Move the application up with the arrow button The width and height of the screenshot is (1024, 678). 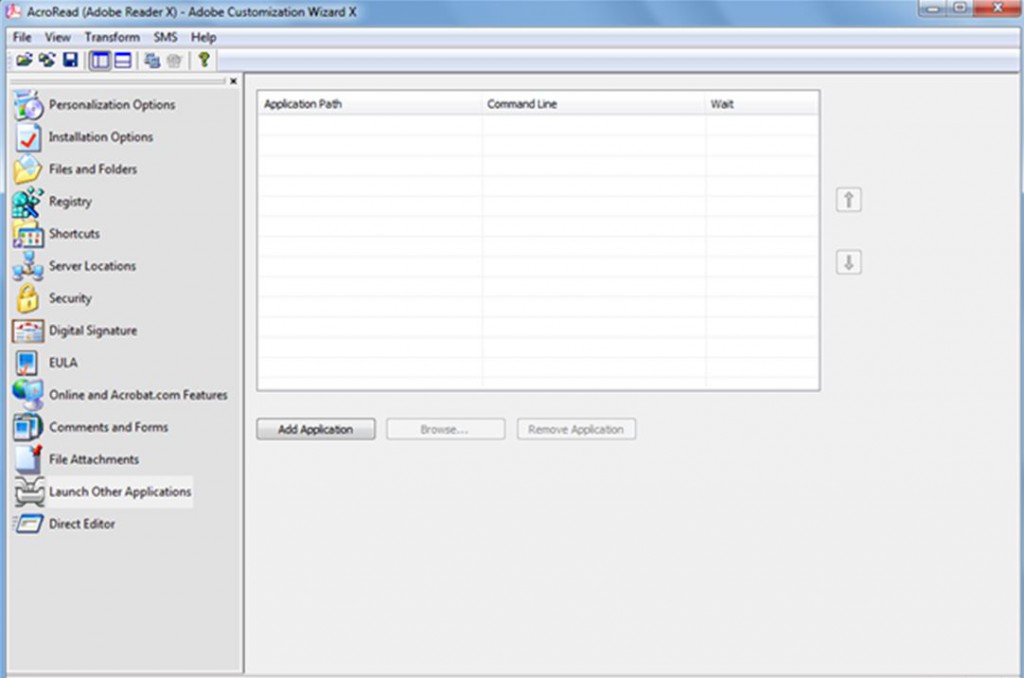848,200
